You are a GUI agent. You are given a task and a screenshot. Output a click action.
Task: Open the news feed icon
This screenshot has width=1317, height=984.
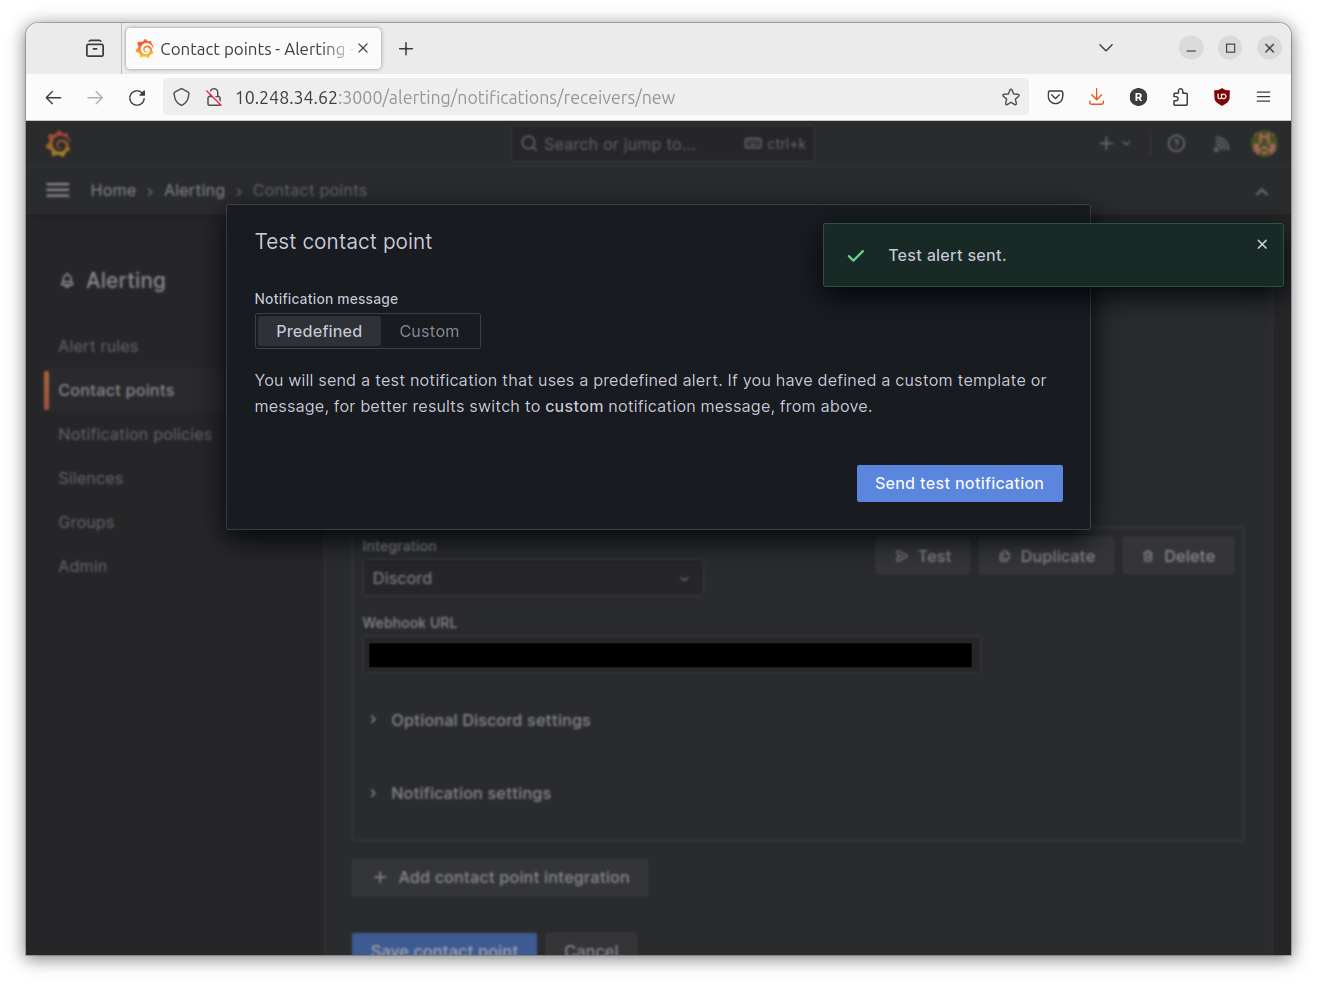(1221, 144)
